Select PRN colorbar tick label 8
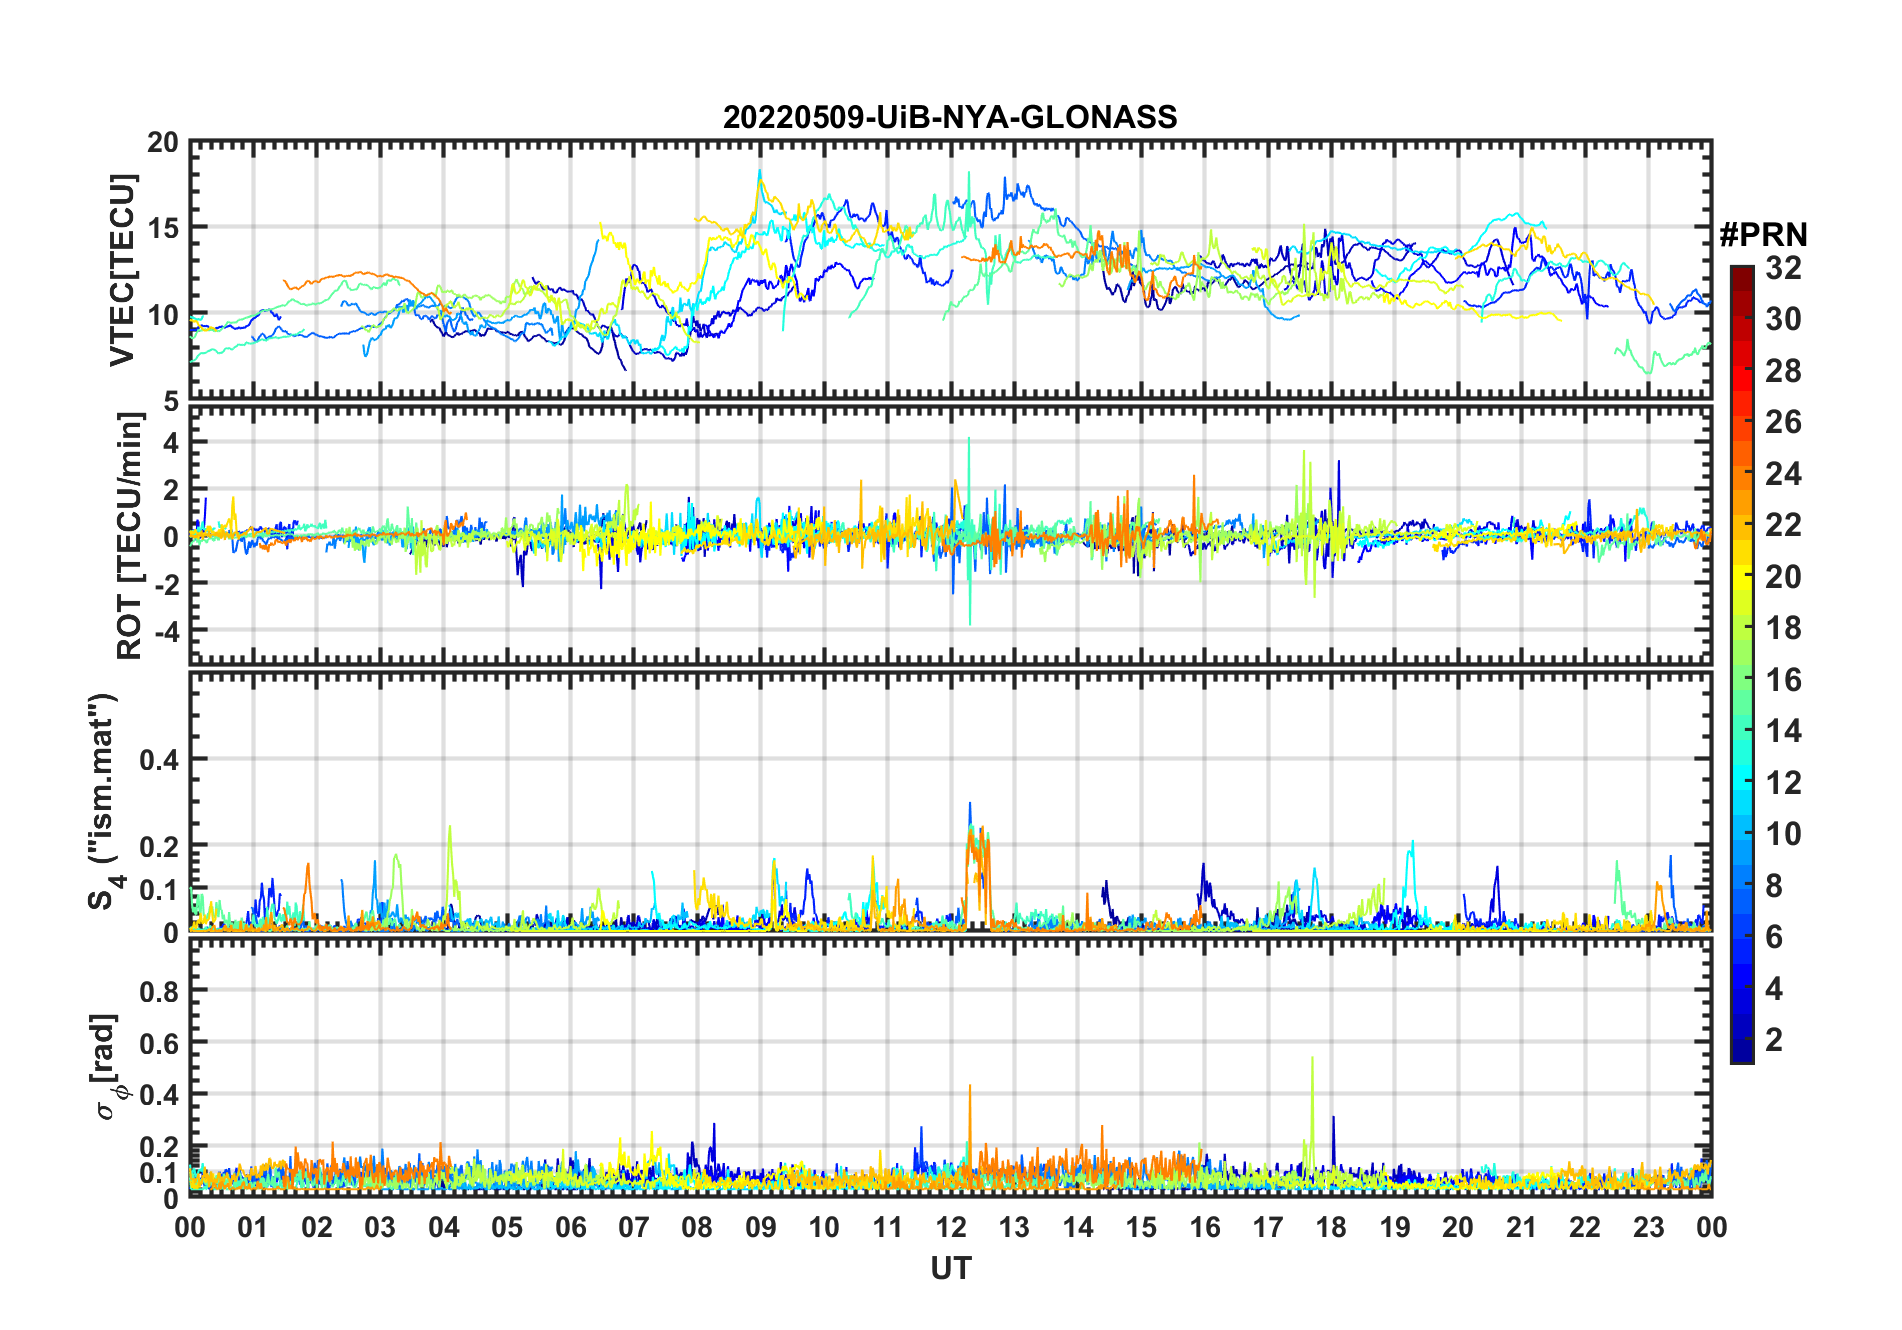 pos(1774,886)
